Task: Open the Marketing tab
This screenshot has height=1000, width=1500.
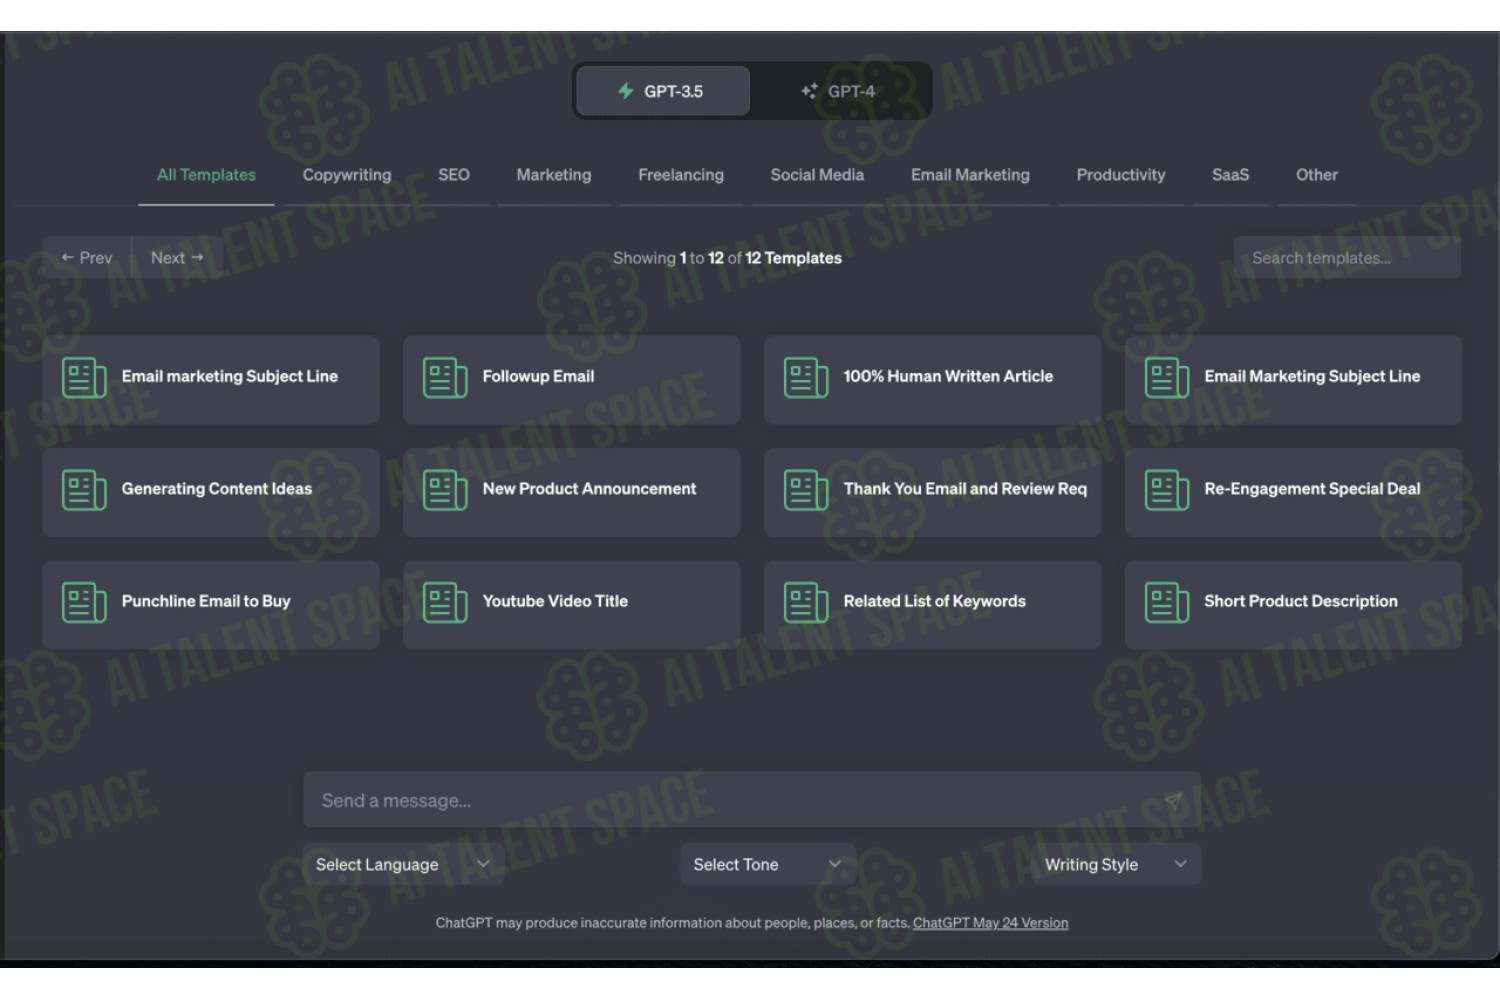Action: [x=554, y=175]
